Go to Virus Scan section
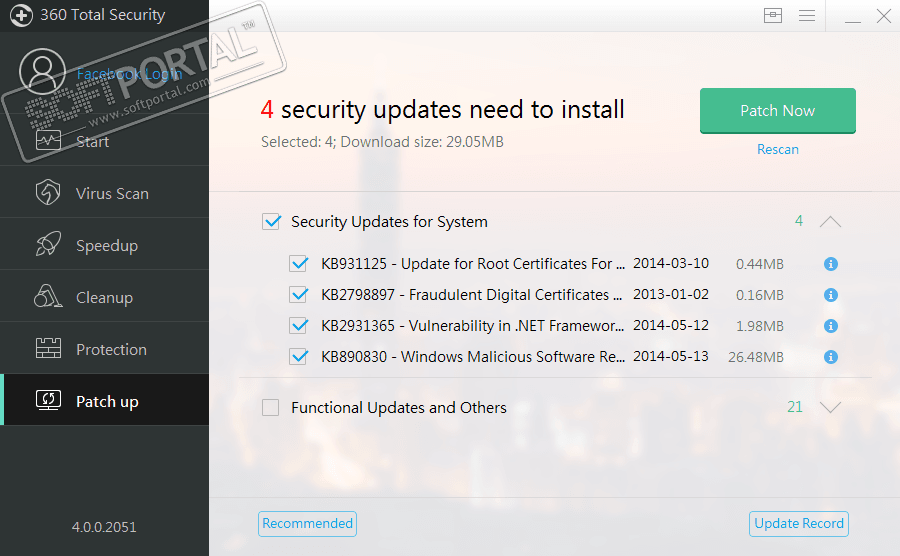This screenshot has height=556, width=900. (x=104, y=192)
